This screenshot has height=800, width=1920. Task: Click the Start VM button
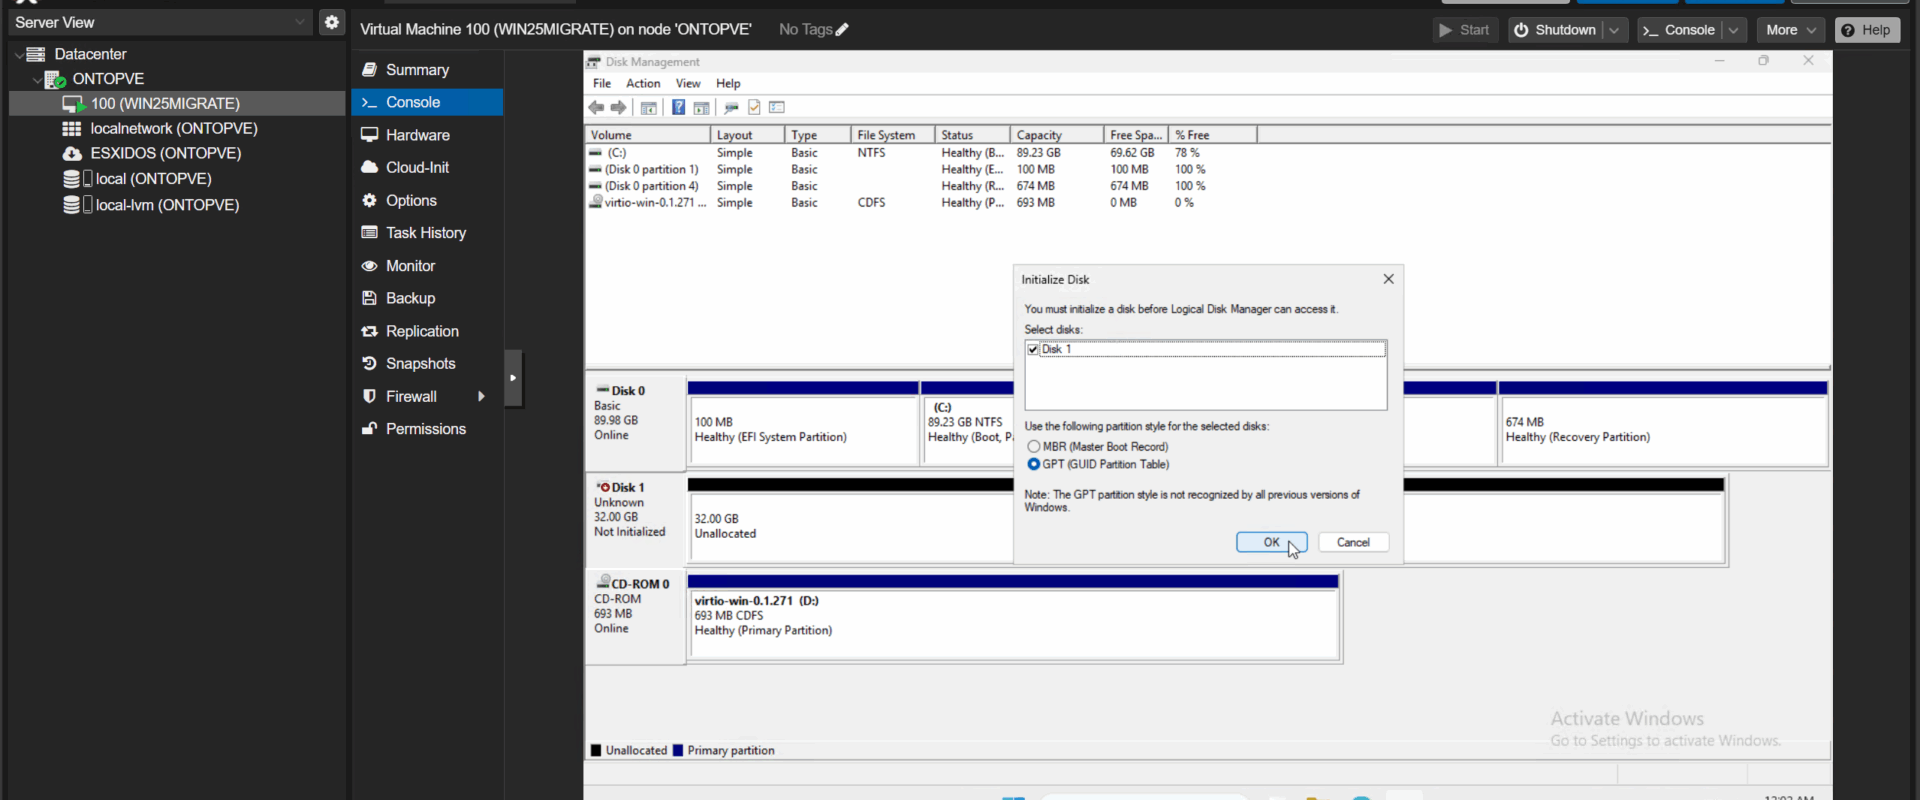point(1465,30)
